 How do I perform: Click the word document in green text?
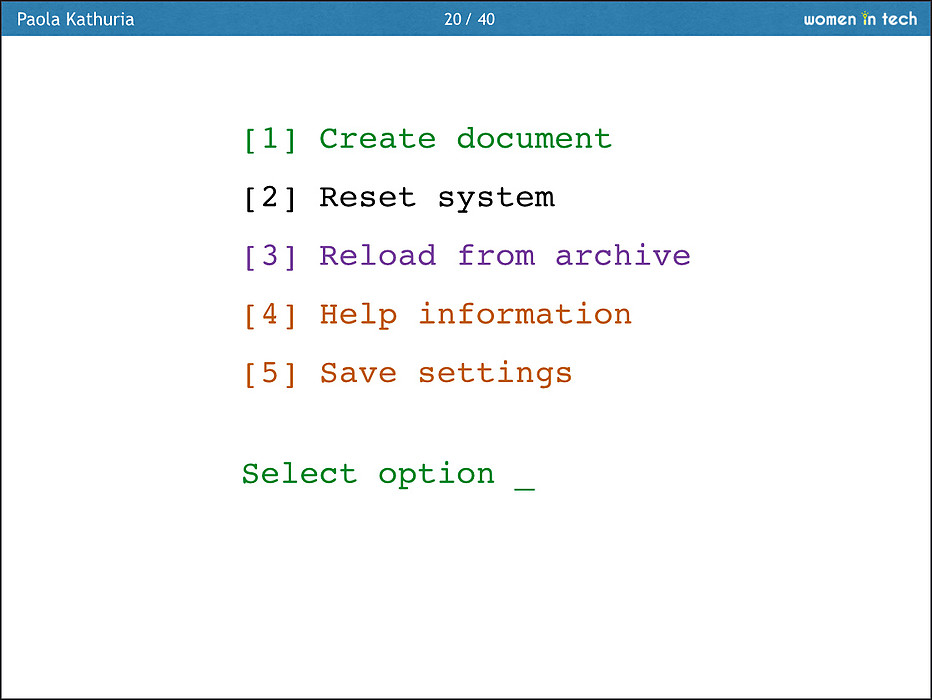click(534, 139)
